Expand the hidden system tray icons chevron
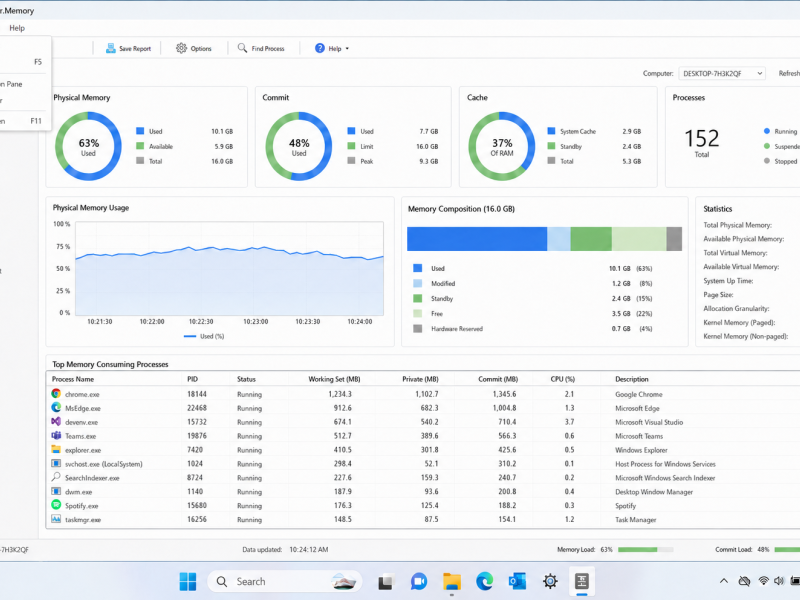 (723, 581)
